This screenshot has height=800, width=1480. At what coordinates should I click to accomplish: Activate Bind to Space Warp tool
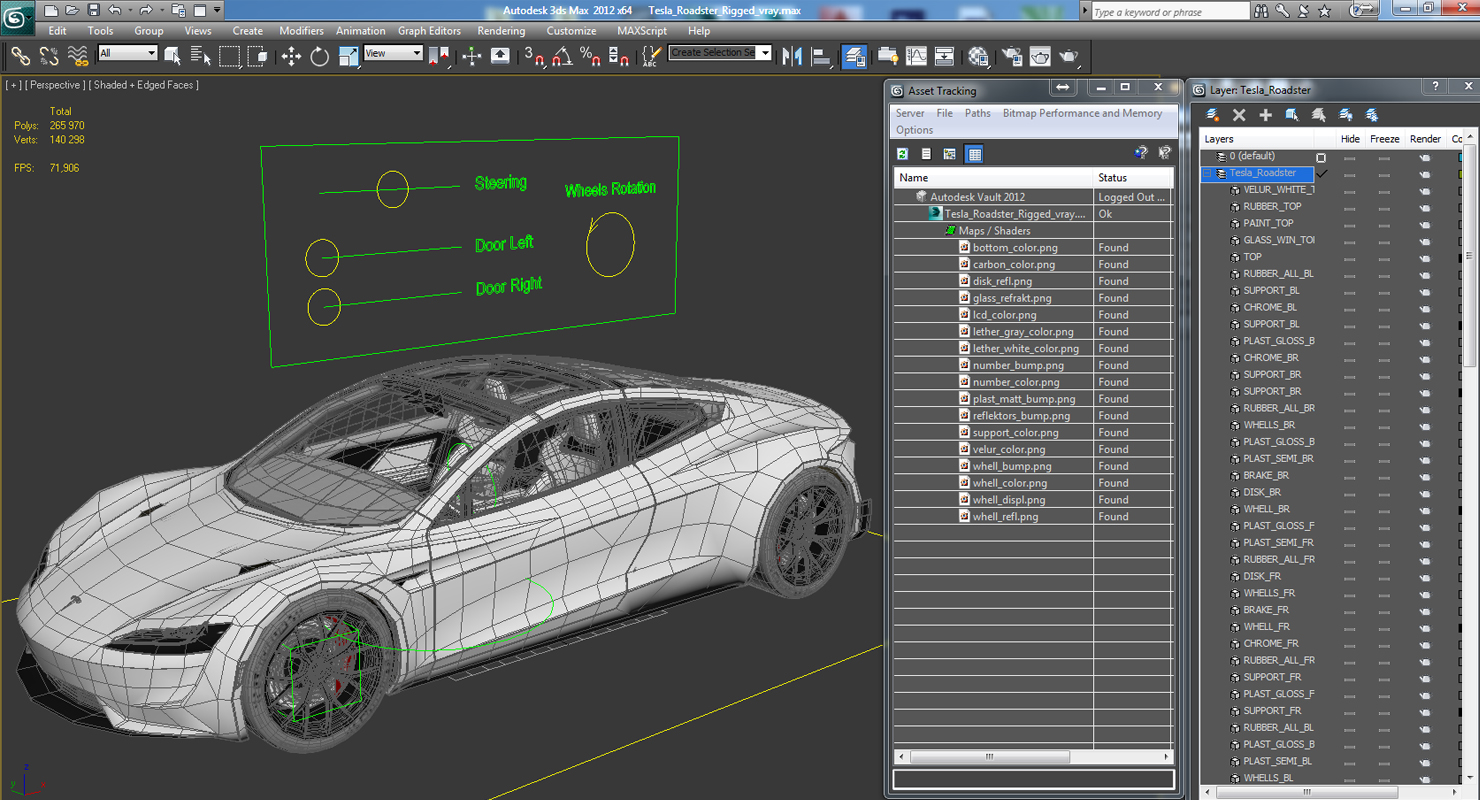pos(77,56)
